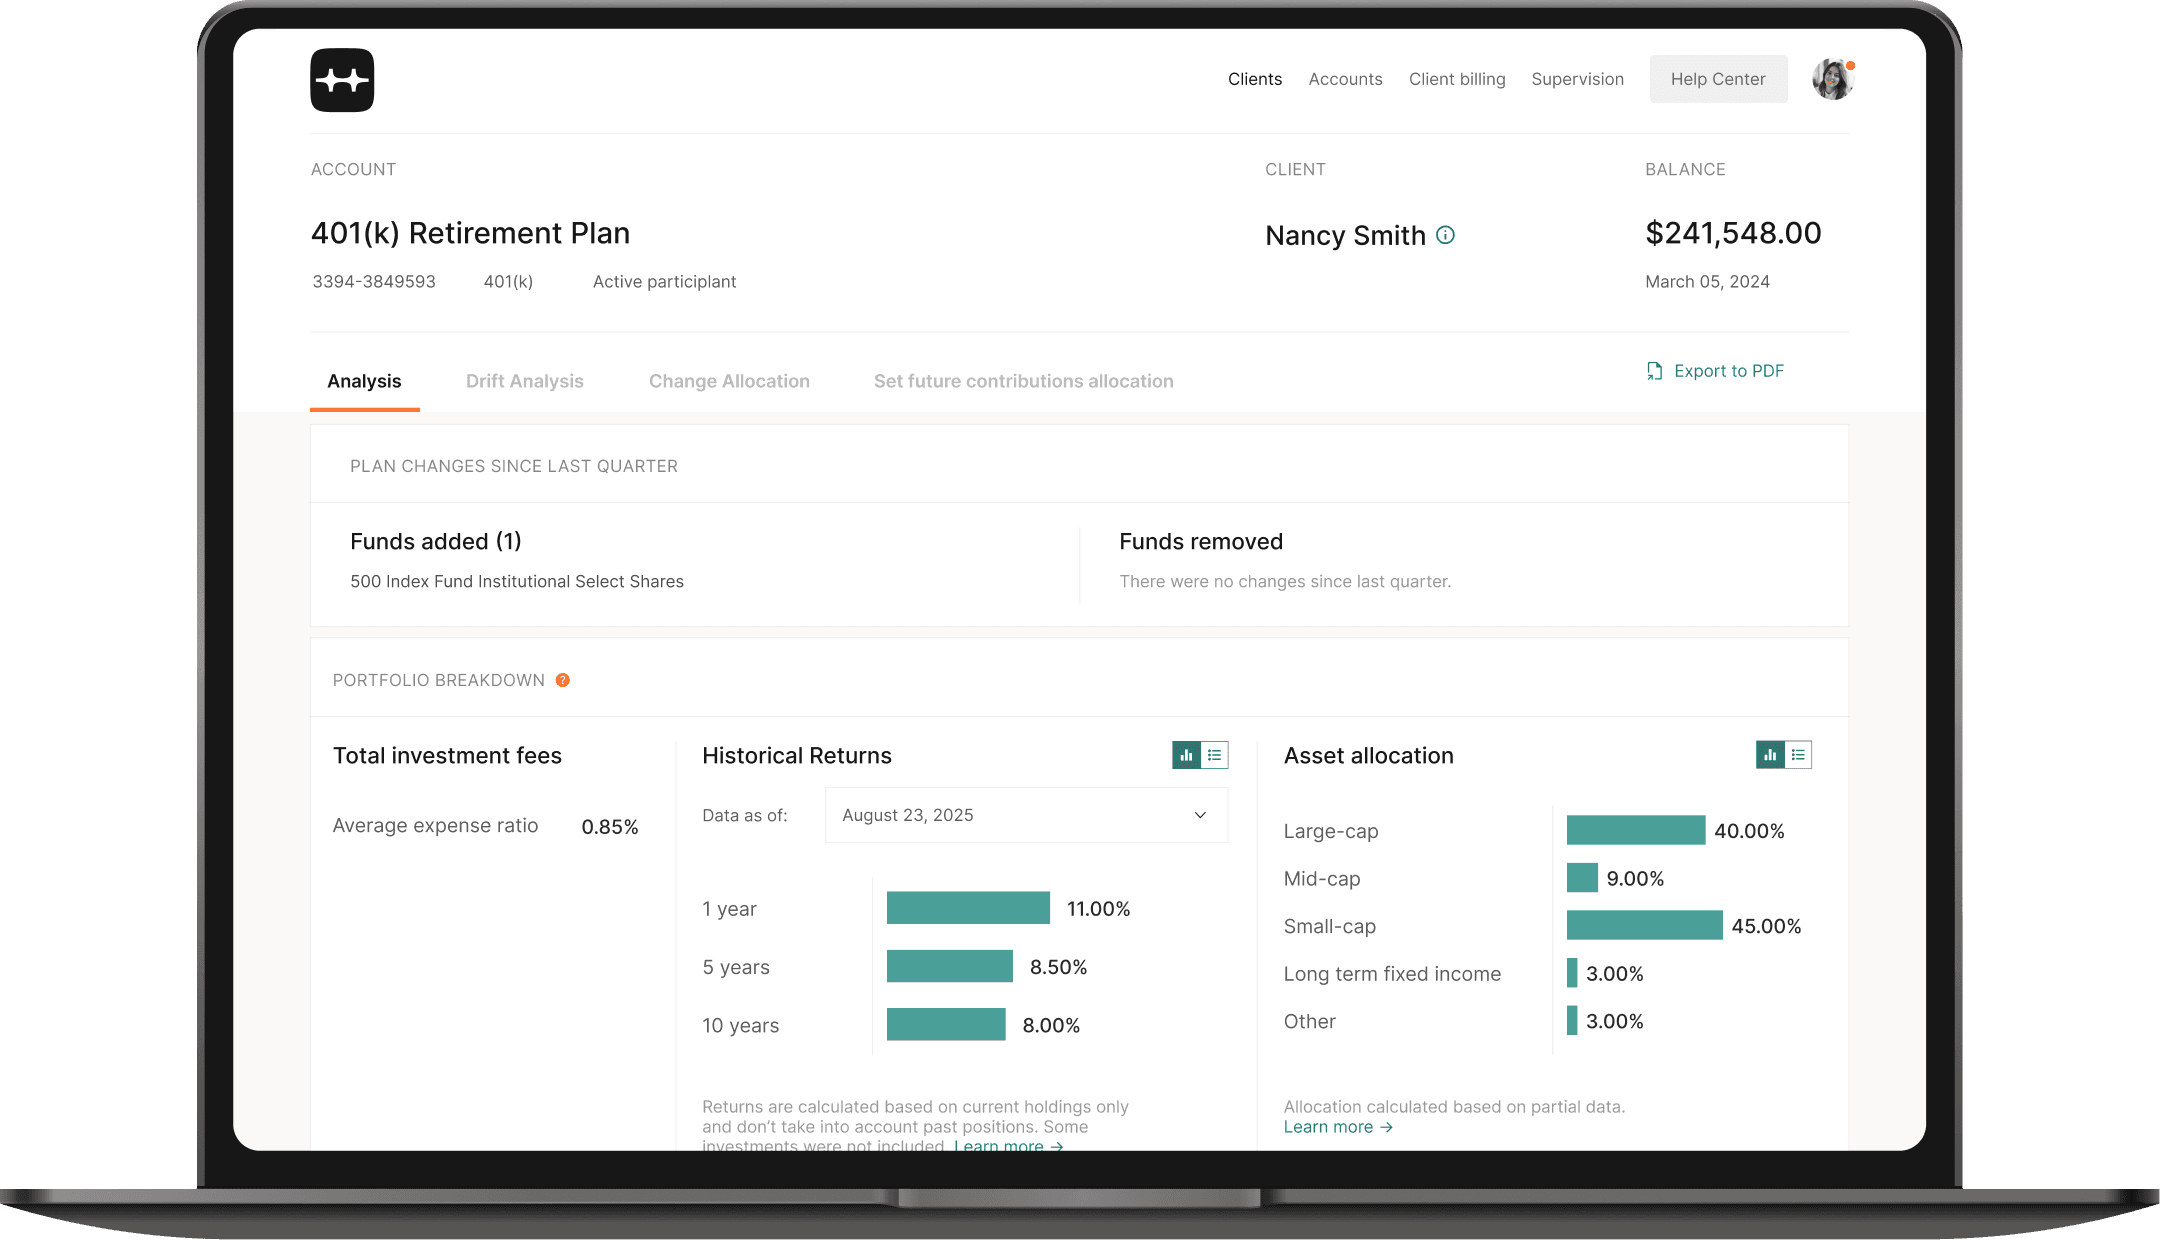Click the Mid-cap 9.00% value
This screenshot has width=2160, height=1240.
coord(1635,878)
